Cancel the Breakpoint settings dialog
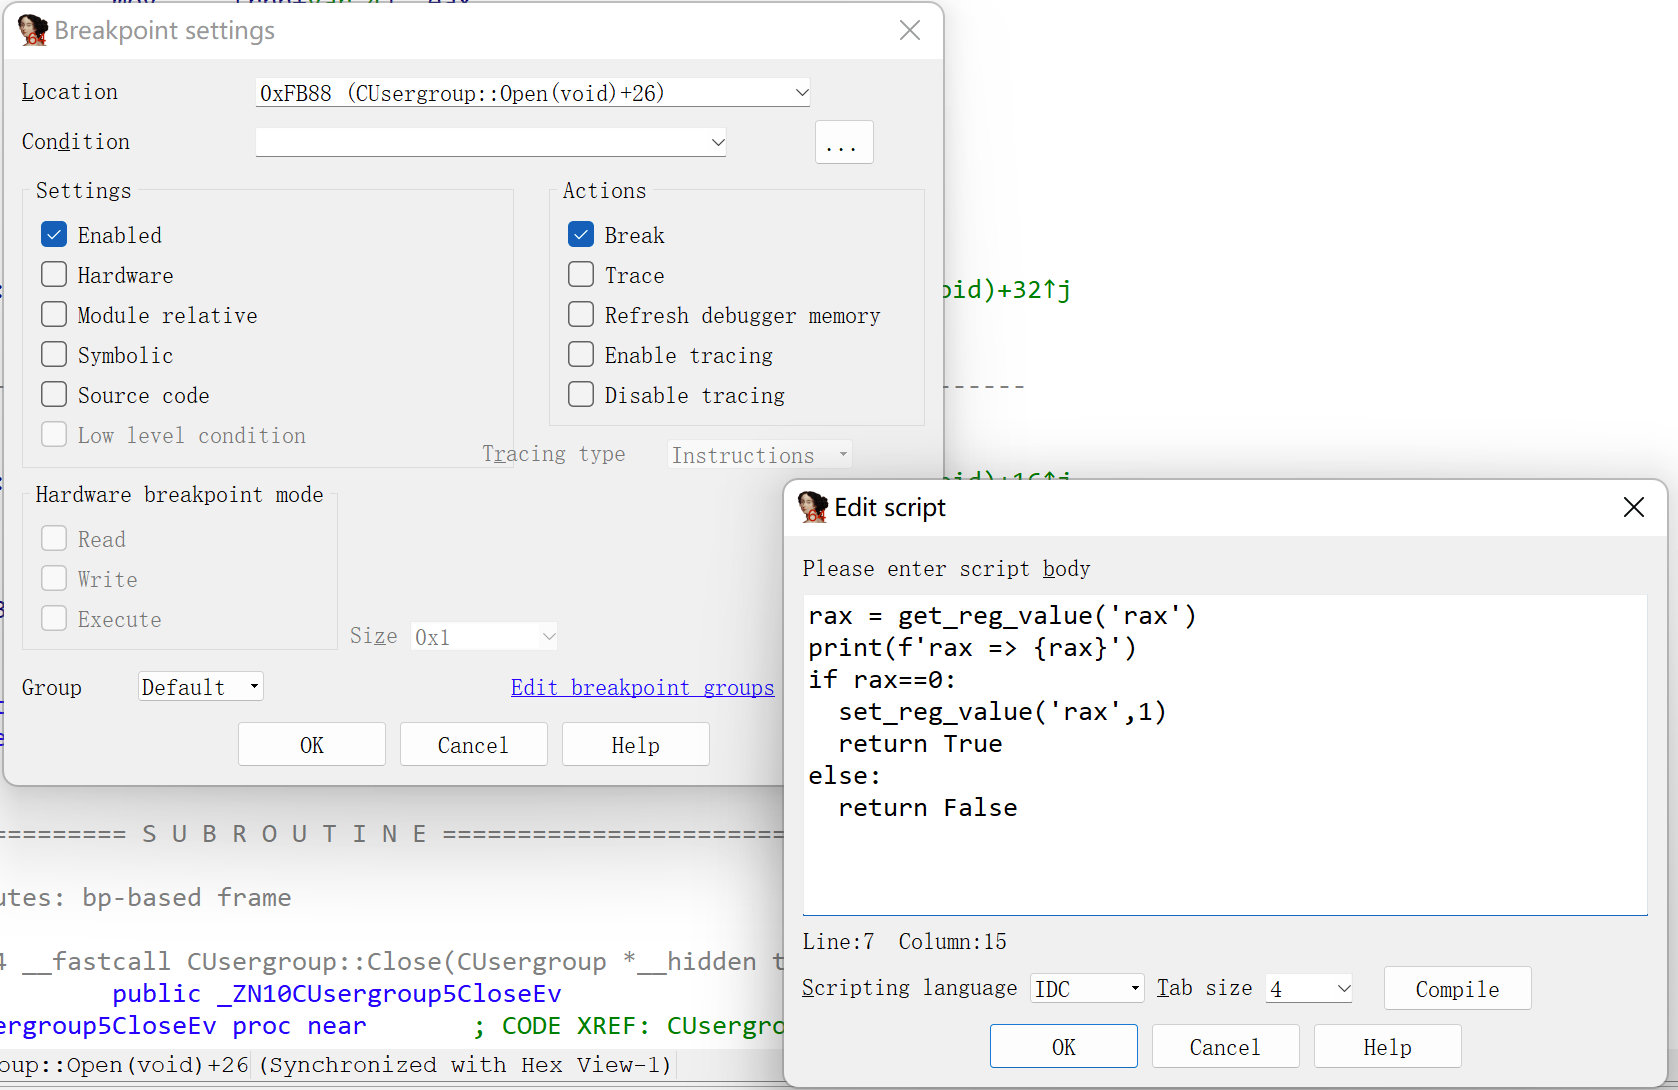1678x1090 pixels. 473,745
